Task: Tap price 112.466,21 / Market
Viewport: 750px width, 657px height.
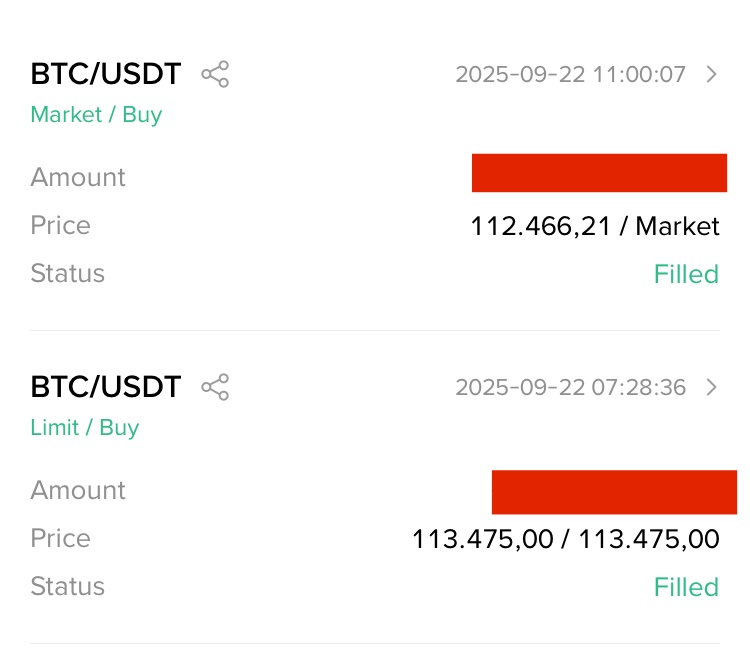Action: click(595, 226)
